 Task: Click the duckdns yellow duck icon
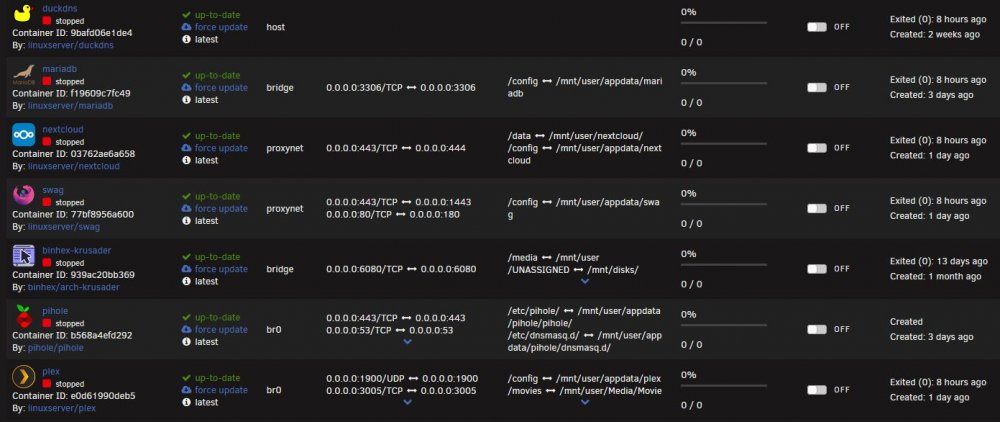(x=24, y=14)
